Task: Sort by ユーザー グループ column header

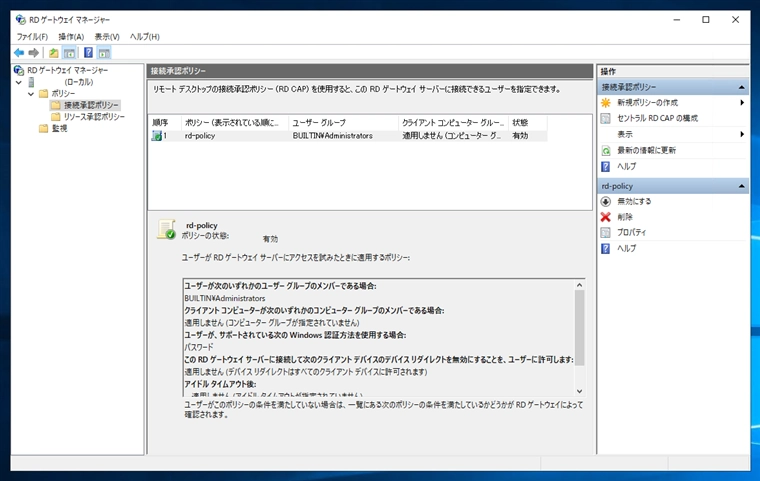Action: [343, 123]
